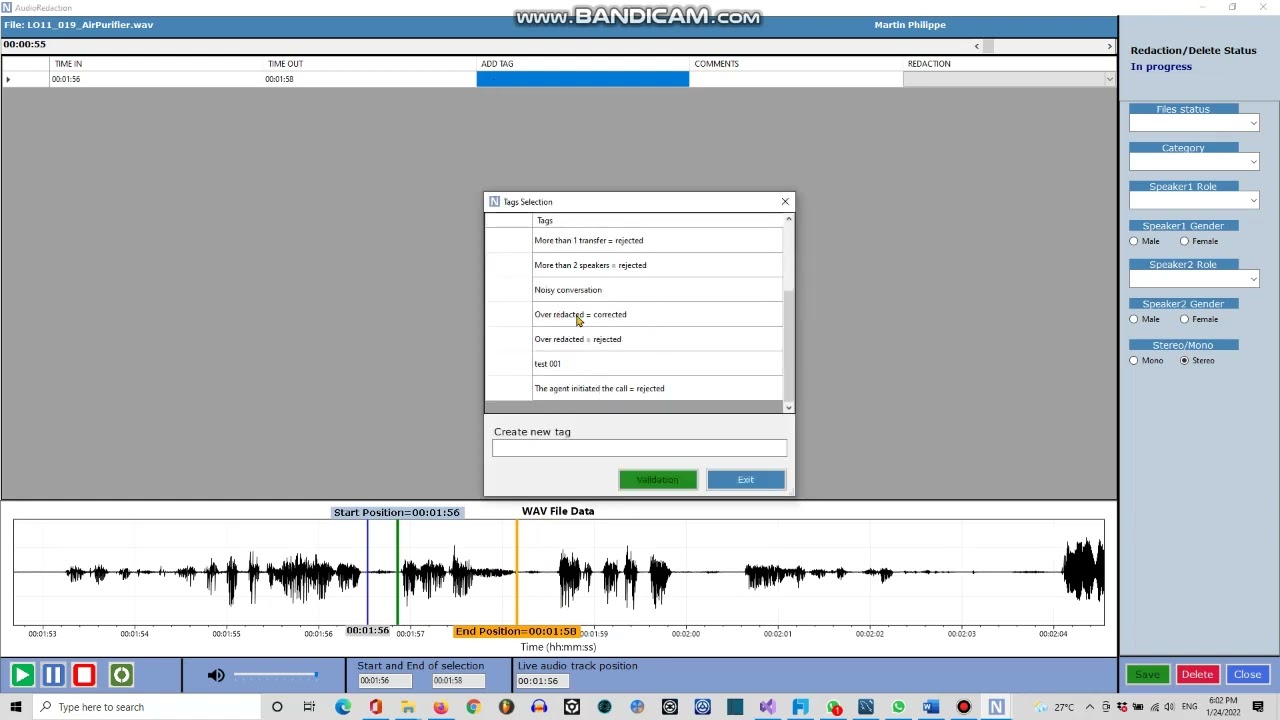The width and height of the screenshot is (1280, 720).
Task: Click the highlighted ADD TAG cell in row
Action: [x=582, y=79]
